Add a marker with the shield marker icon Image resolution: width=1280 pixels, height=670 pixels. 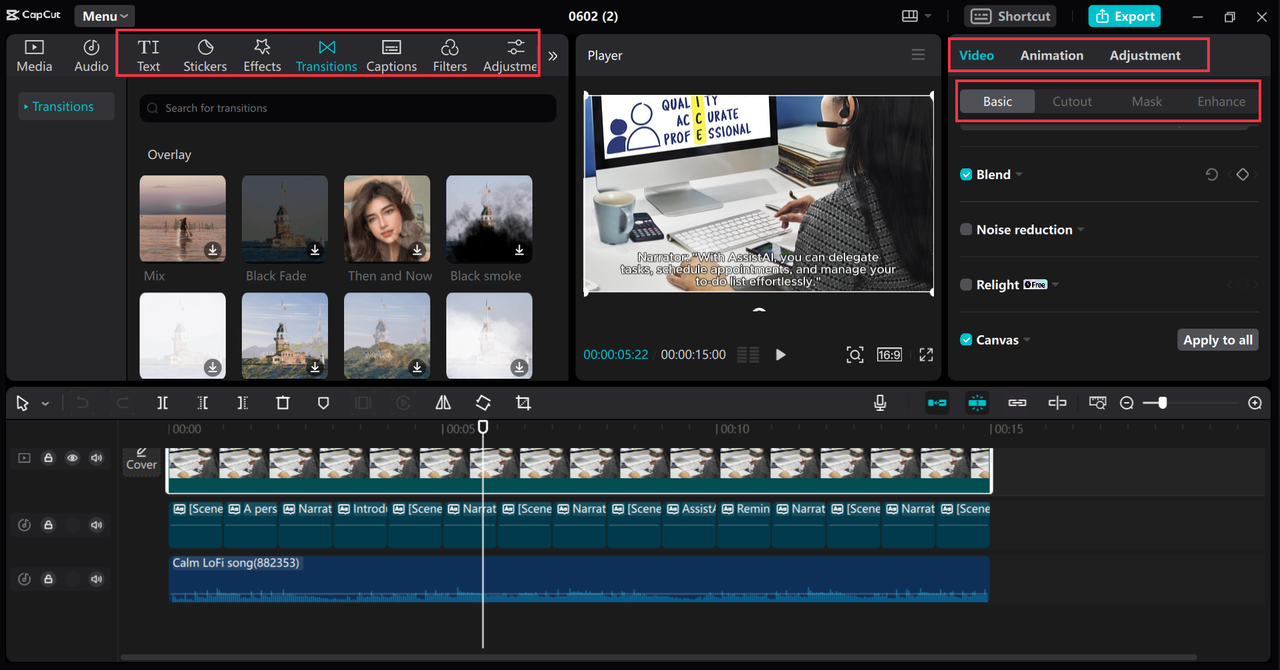coord(323,403)
